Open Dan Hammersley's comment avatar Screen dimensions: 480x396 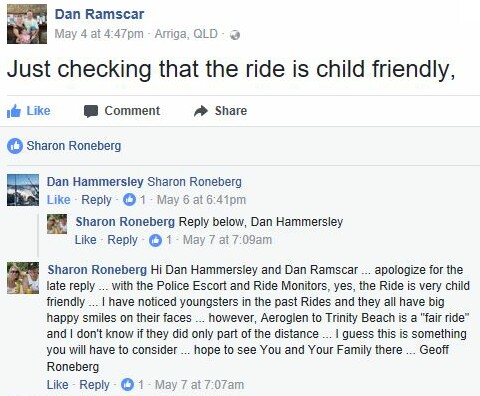23,190
